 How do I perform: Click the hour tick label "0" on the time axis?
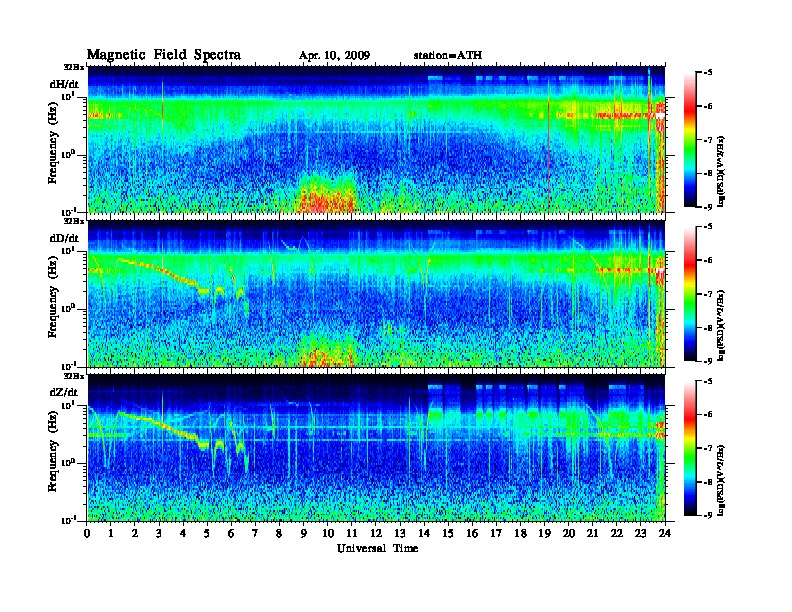tap(87, 534)
